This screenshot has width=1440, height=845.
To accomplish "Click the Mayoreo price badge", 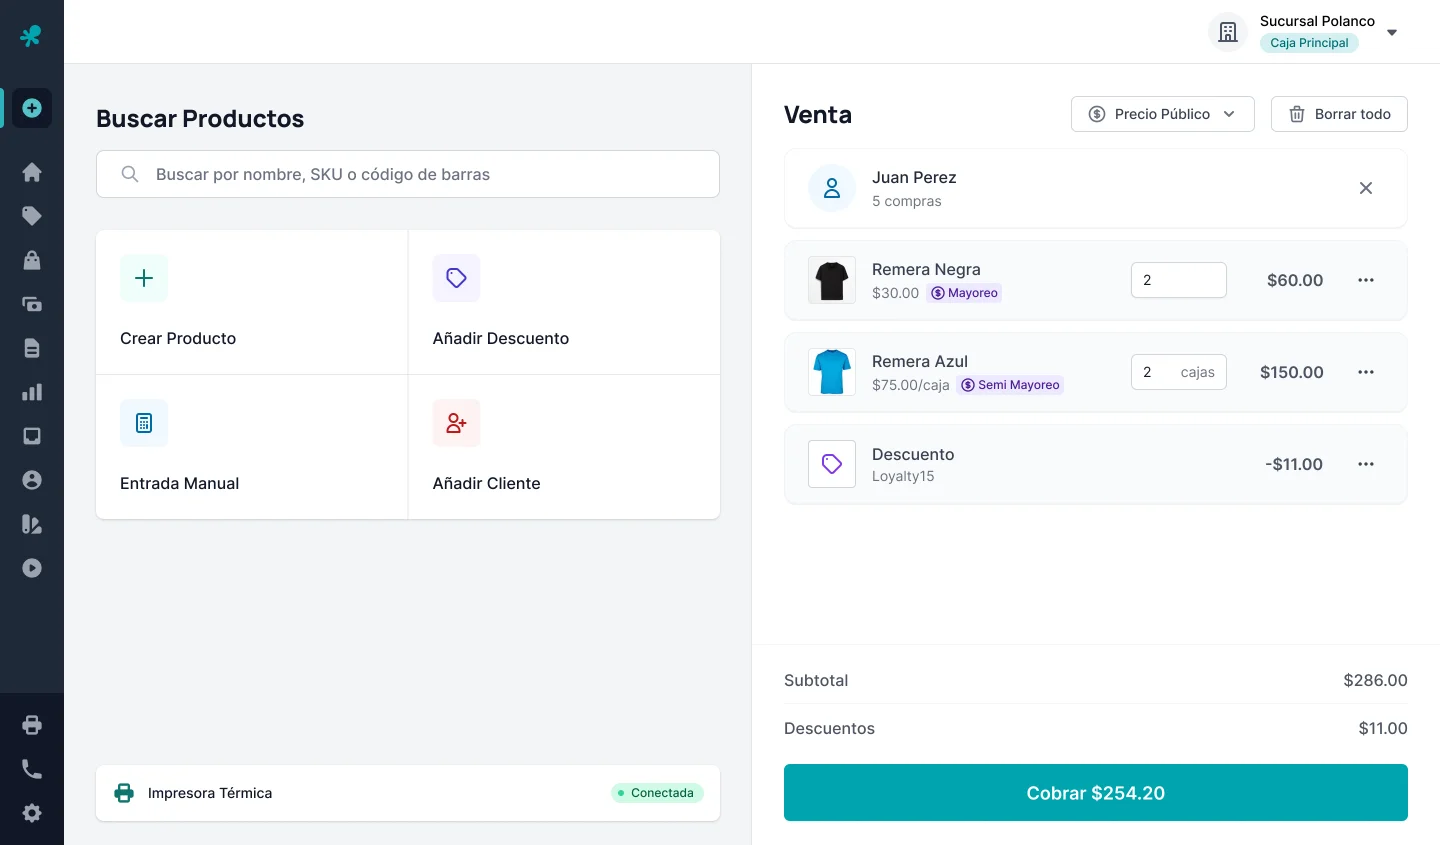I will click(x=965, y=293).
